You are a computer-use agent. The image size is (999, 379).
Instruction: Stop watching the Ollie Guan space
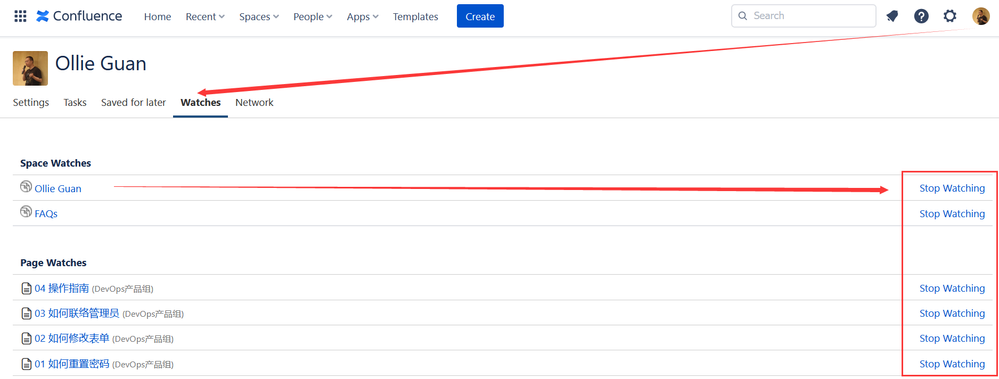(952, 189)
